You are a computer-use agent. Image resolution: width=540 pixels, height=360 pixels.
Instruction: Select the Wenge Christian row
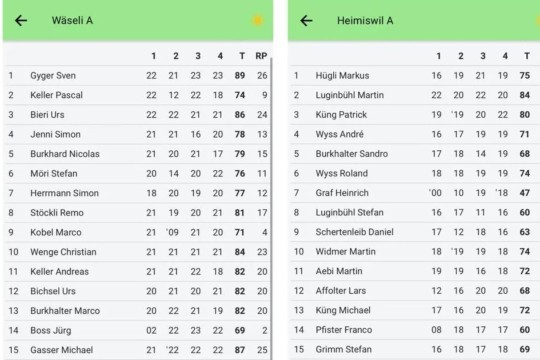click(x=137, y=252)
